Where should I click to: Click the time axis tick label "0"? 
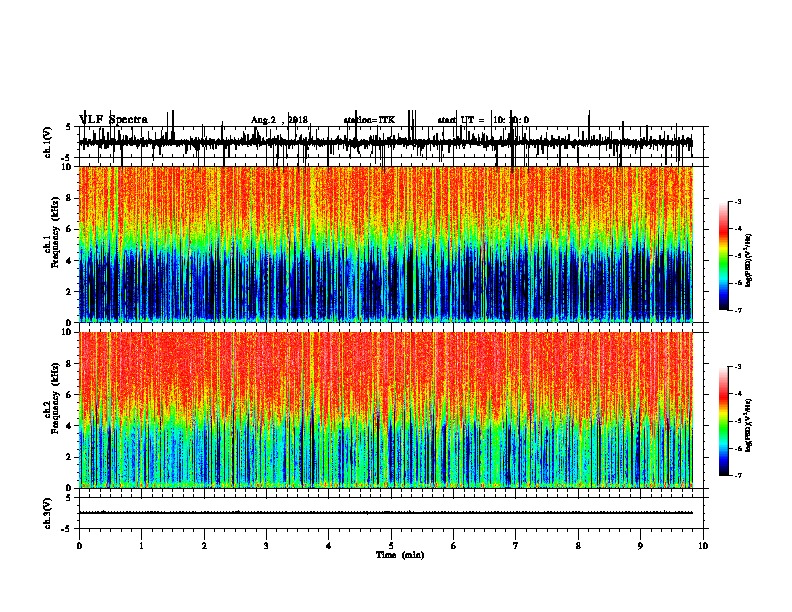click(79, 546)
